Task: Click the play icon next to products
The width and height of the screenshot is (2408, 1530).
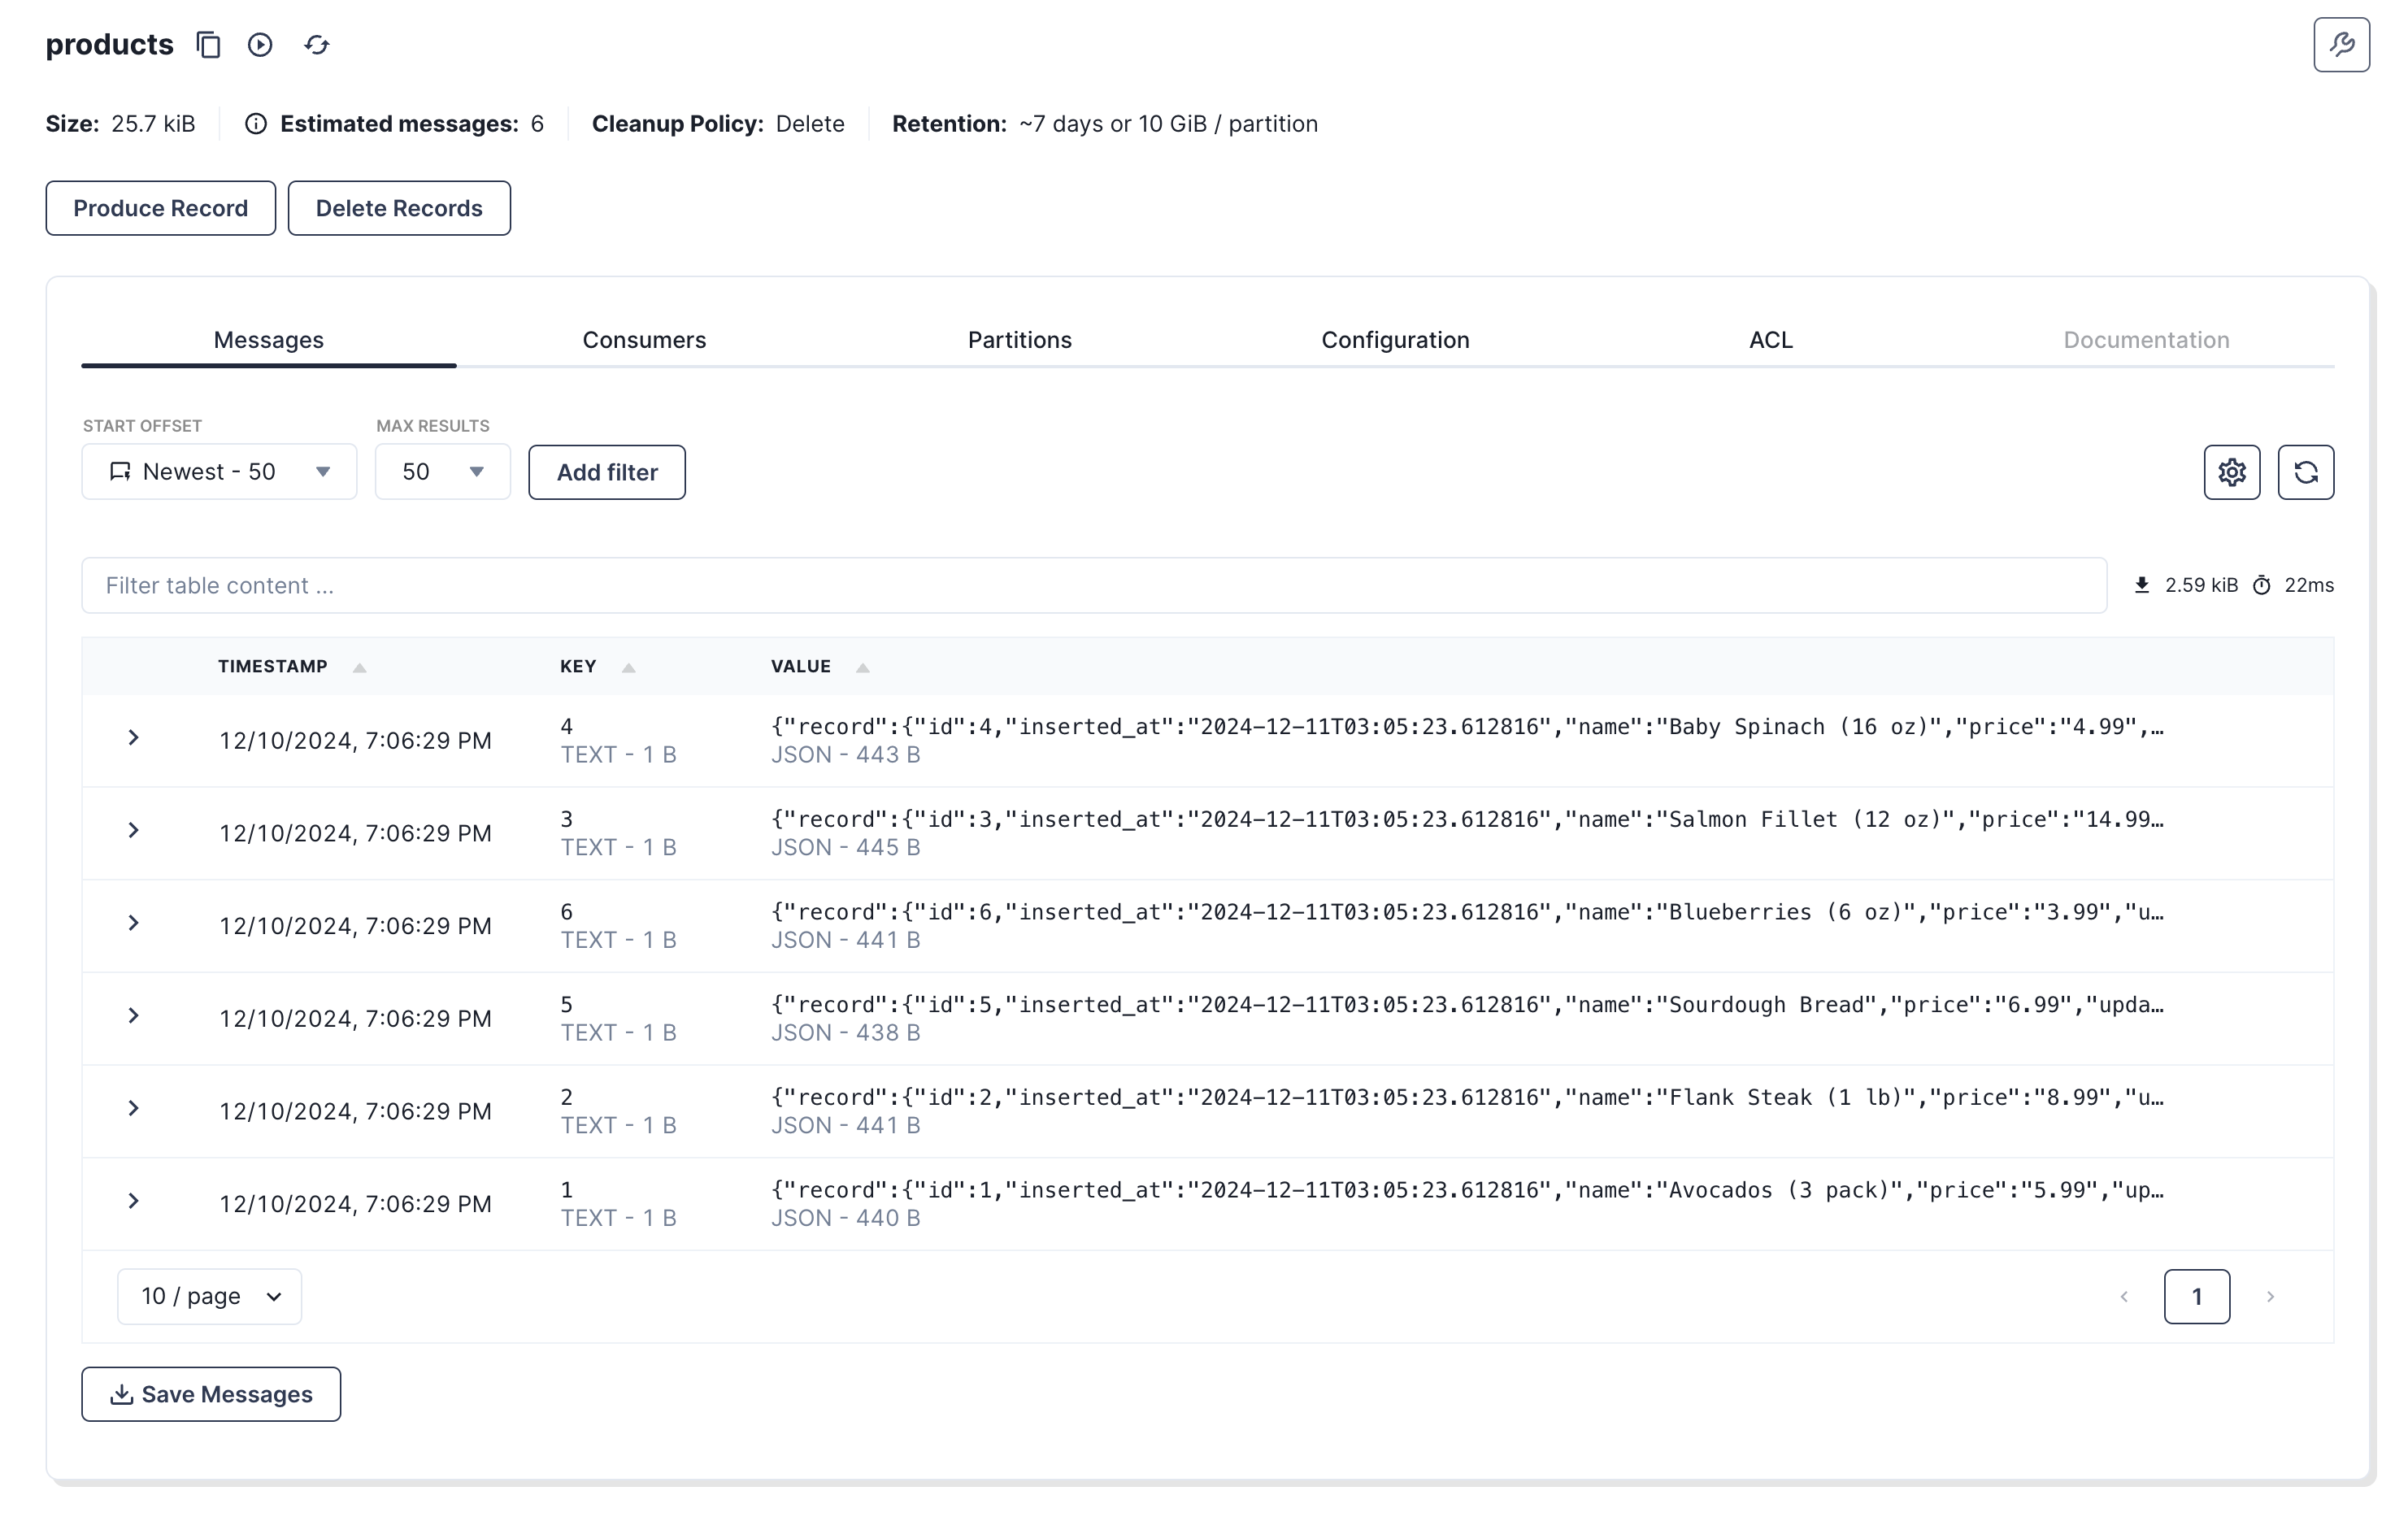Action: point(260,45)
